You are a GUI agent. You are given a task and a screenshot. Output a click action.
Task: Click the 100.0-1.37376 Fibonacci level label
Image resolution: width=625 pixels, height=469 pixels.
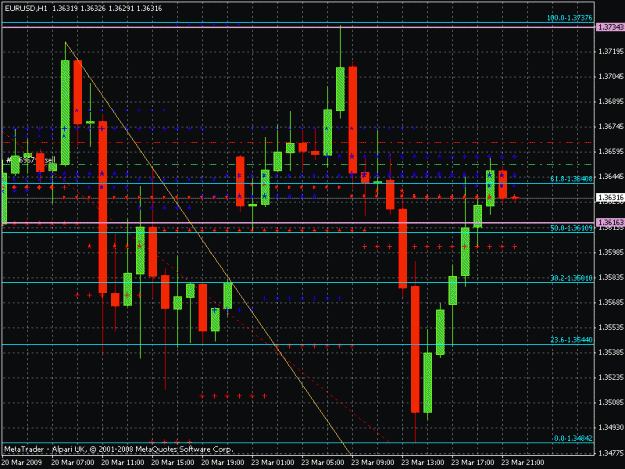click(570, 18)
